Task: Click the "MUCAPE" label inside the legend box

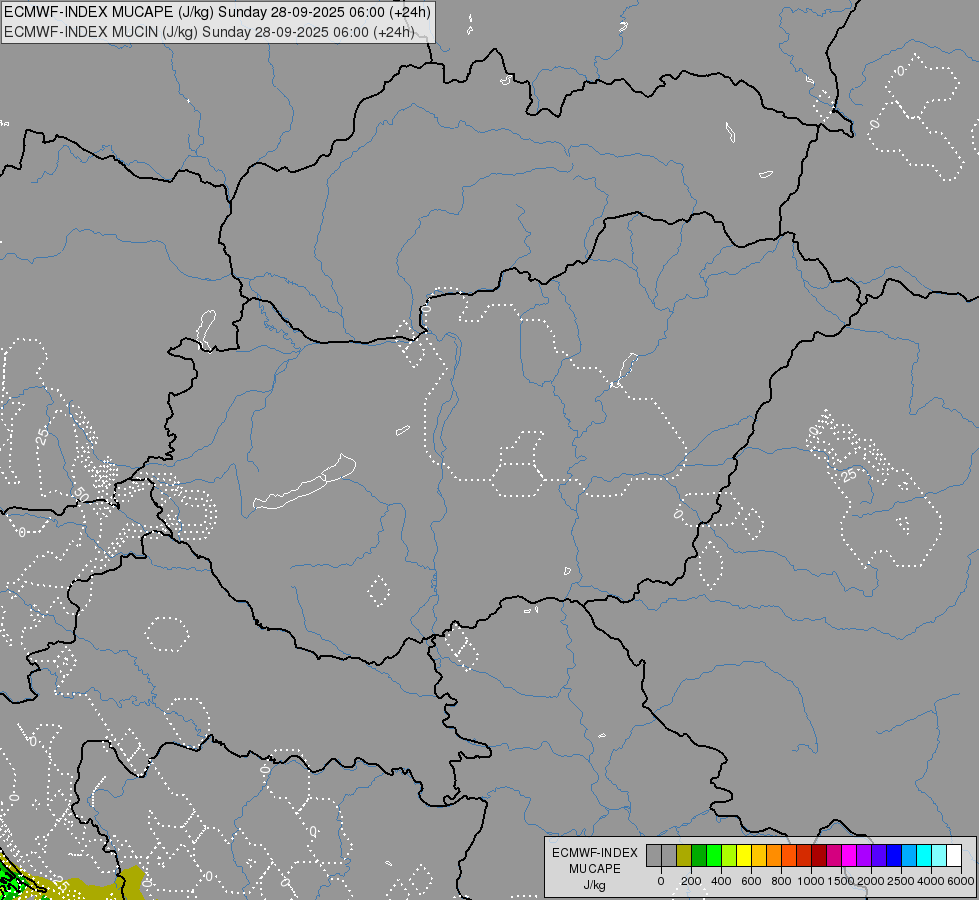Action: 595,869
